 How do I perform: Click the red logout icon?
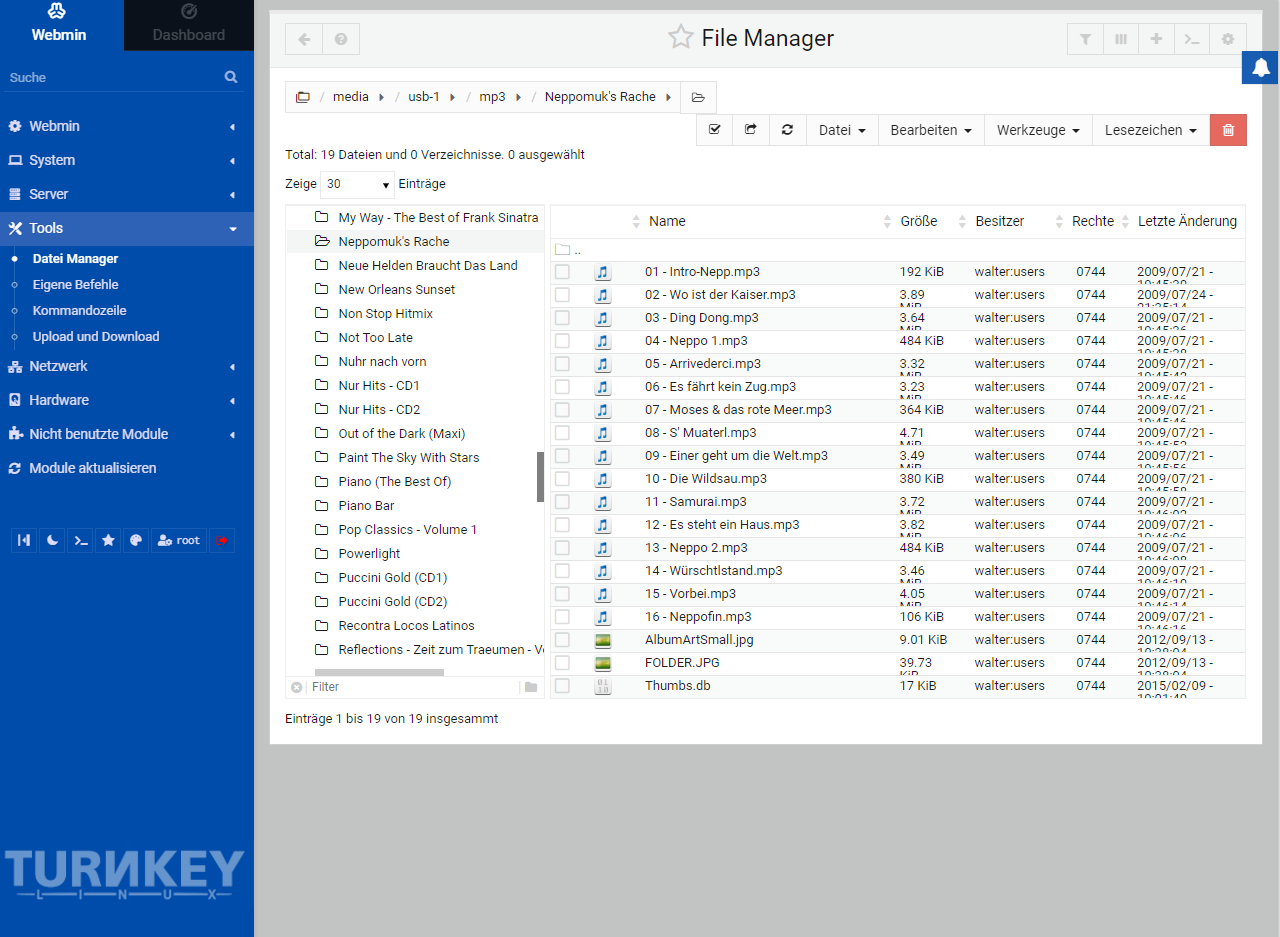point(222,540)
